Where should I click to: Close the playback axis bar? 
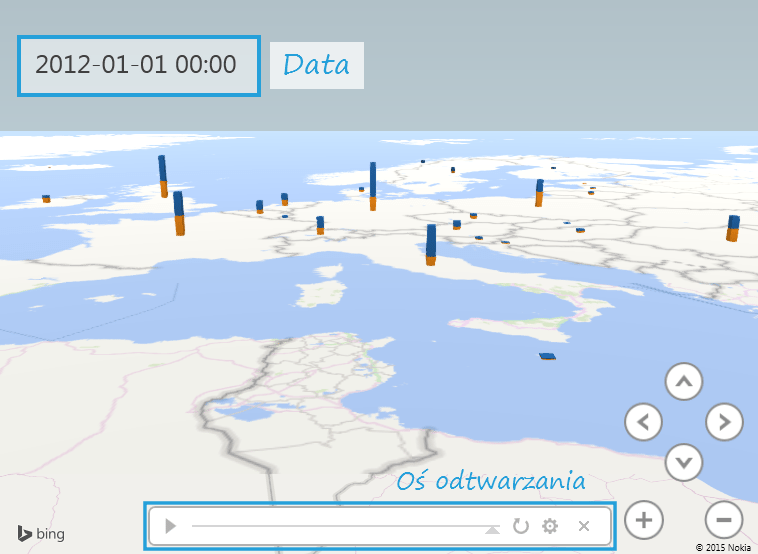pyautogui.click(x=584, y=526)
